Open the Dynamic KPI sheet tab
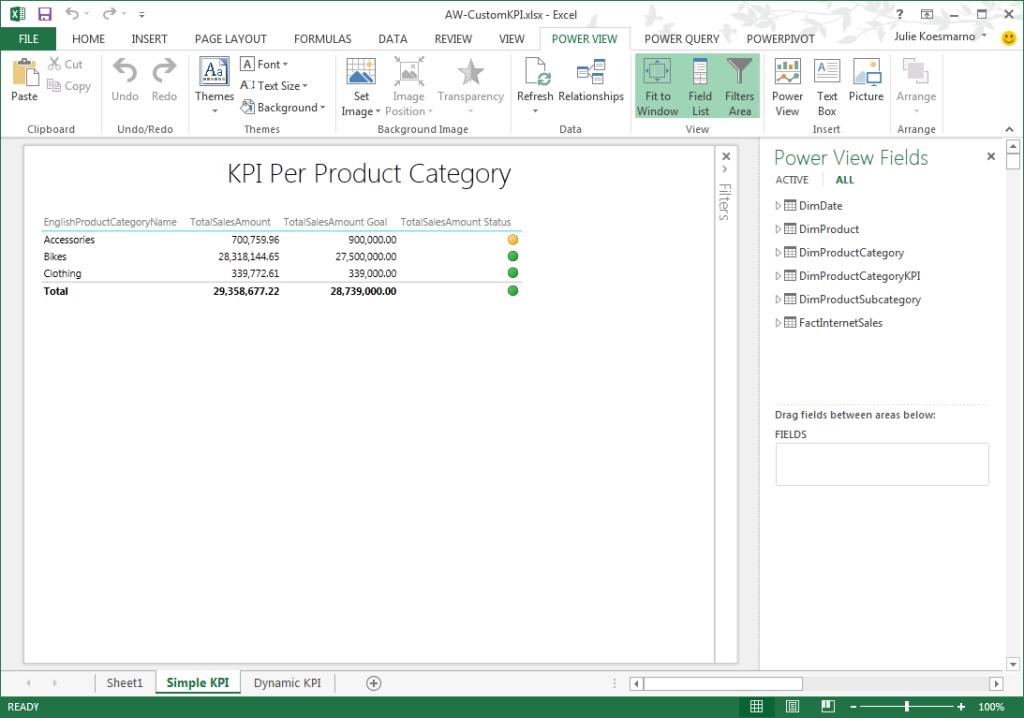The image size is (1024, 718). 287,683
